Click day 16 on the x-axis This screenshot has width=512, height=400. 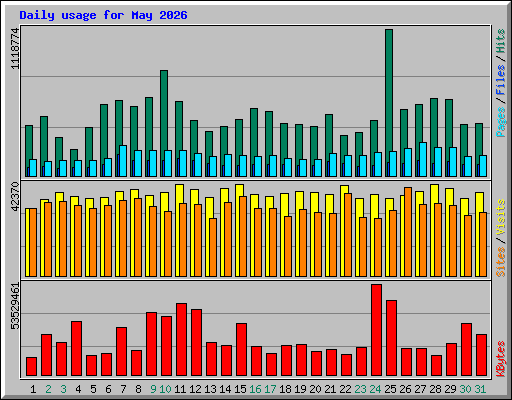coord(255,389)
